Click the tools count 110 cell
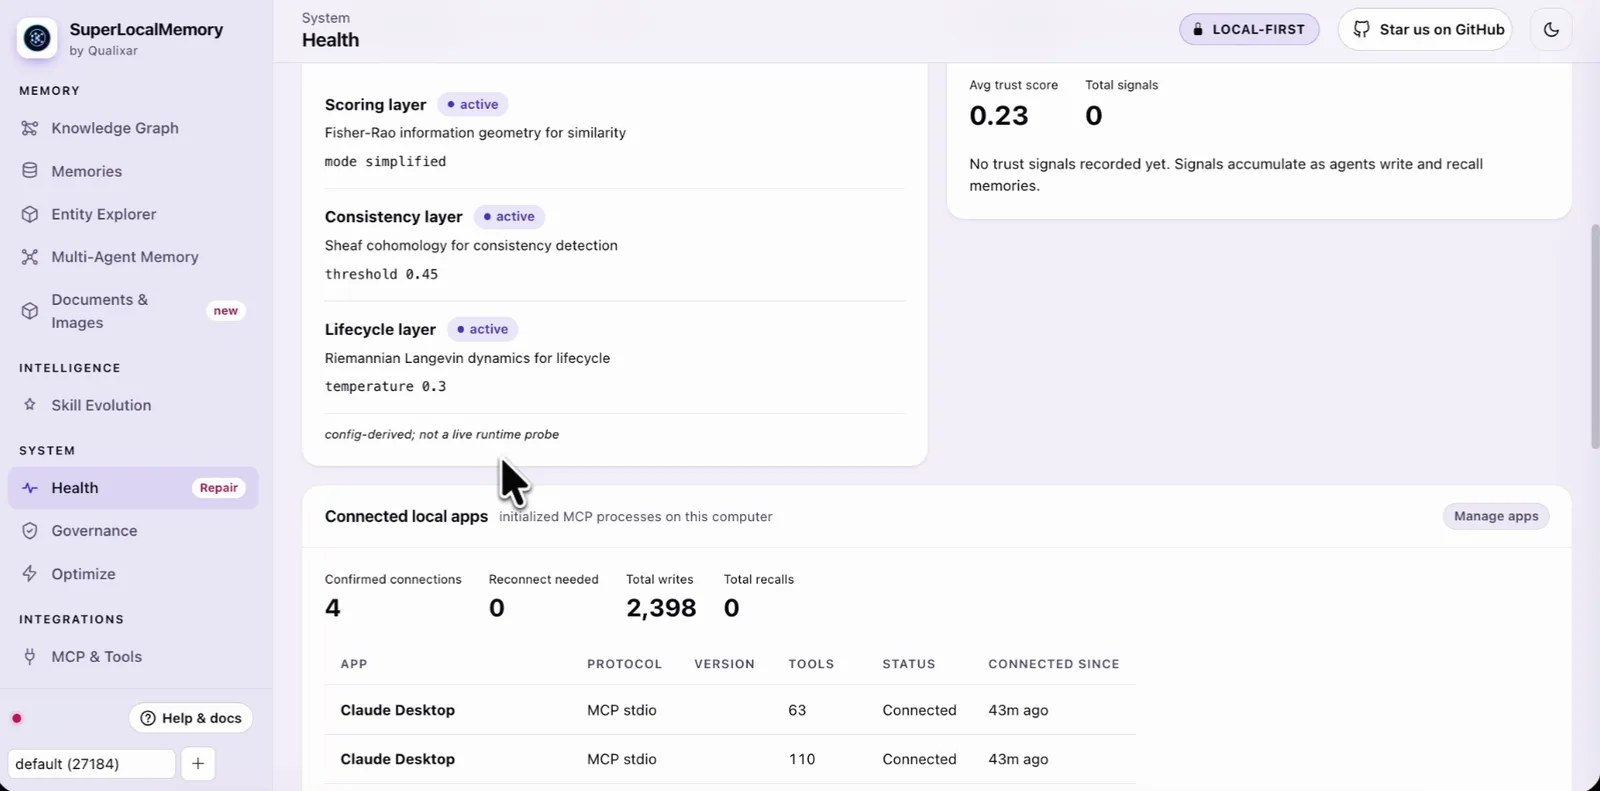This screenshot has width=1600, height=791. point(802,759)
